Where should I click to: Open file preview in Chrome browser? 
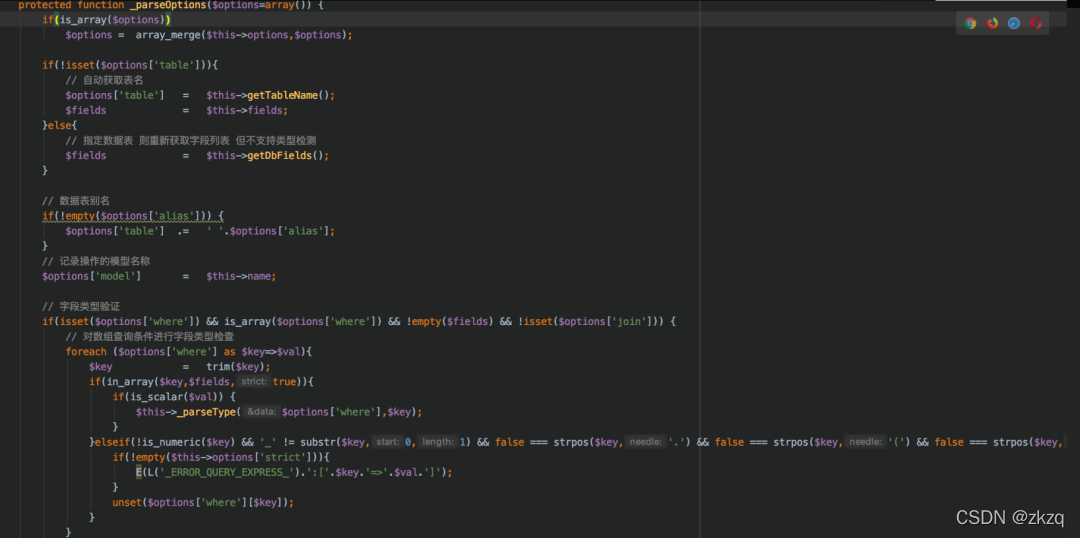[x=970, y=23]
